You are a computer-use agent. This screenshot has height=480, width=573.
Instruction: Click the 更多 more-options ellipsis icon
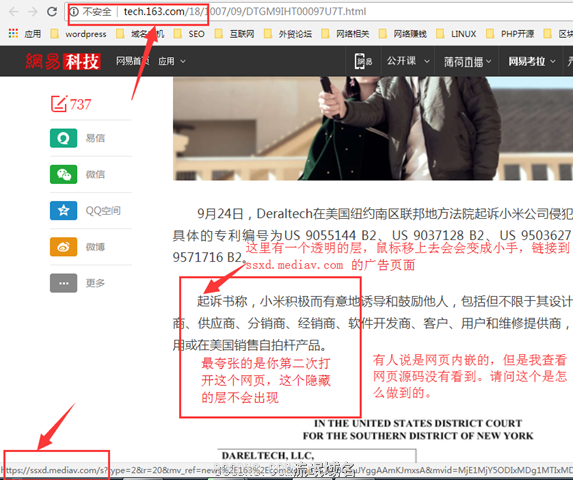tap(64, 283)
